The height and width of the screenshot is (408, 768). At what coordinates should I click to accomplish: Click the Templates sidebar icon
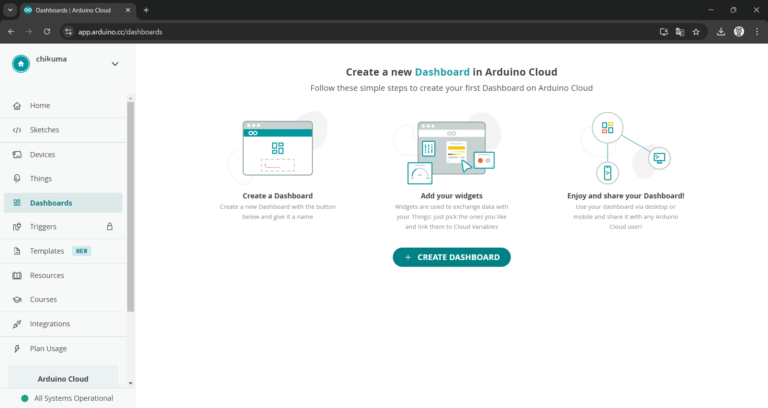(17, 251)
